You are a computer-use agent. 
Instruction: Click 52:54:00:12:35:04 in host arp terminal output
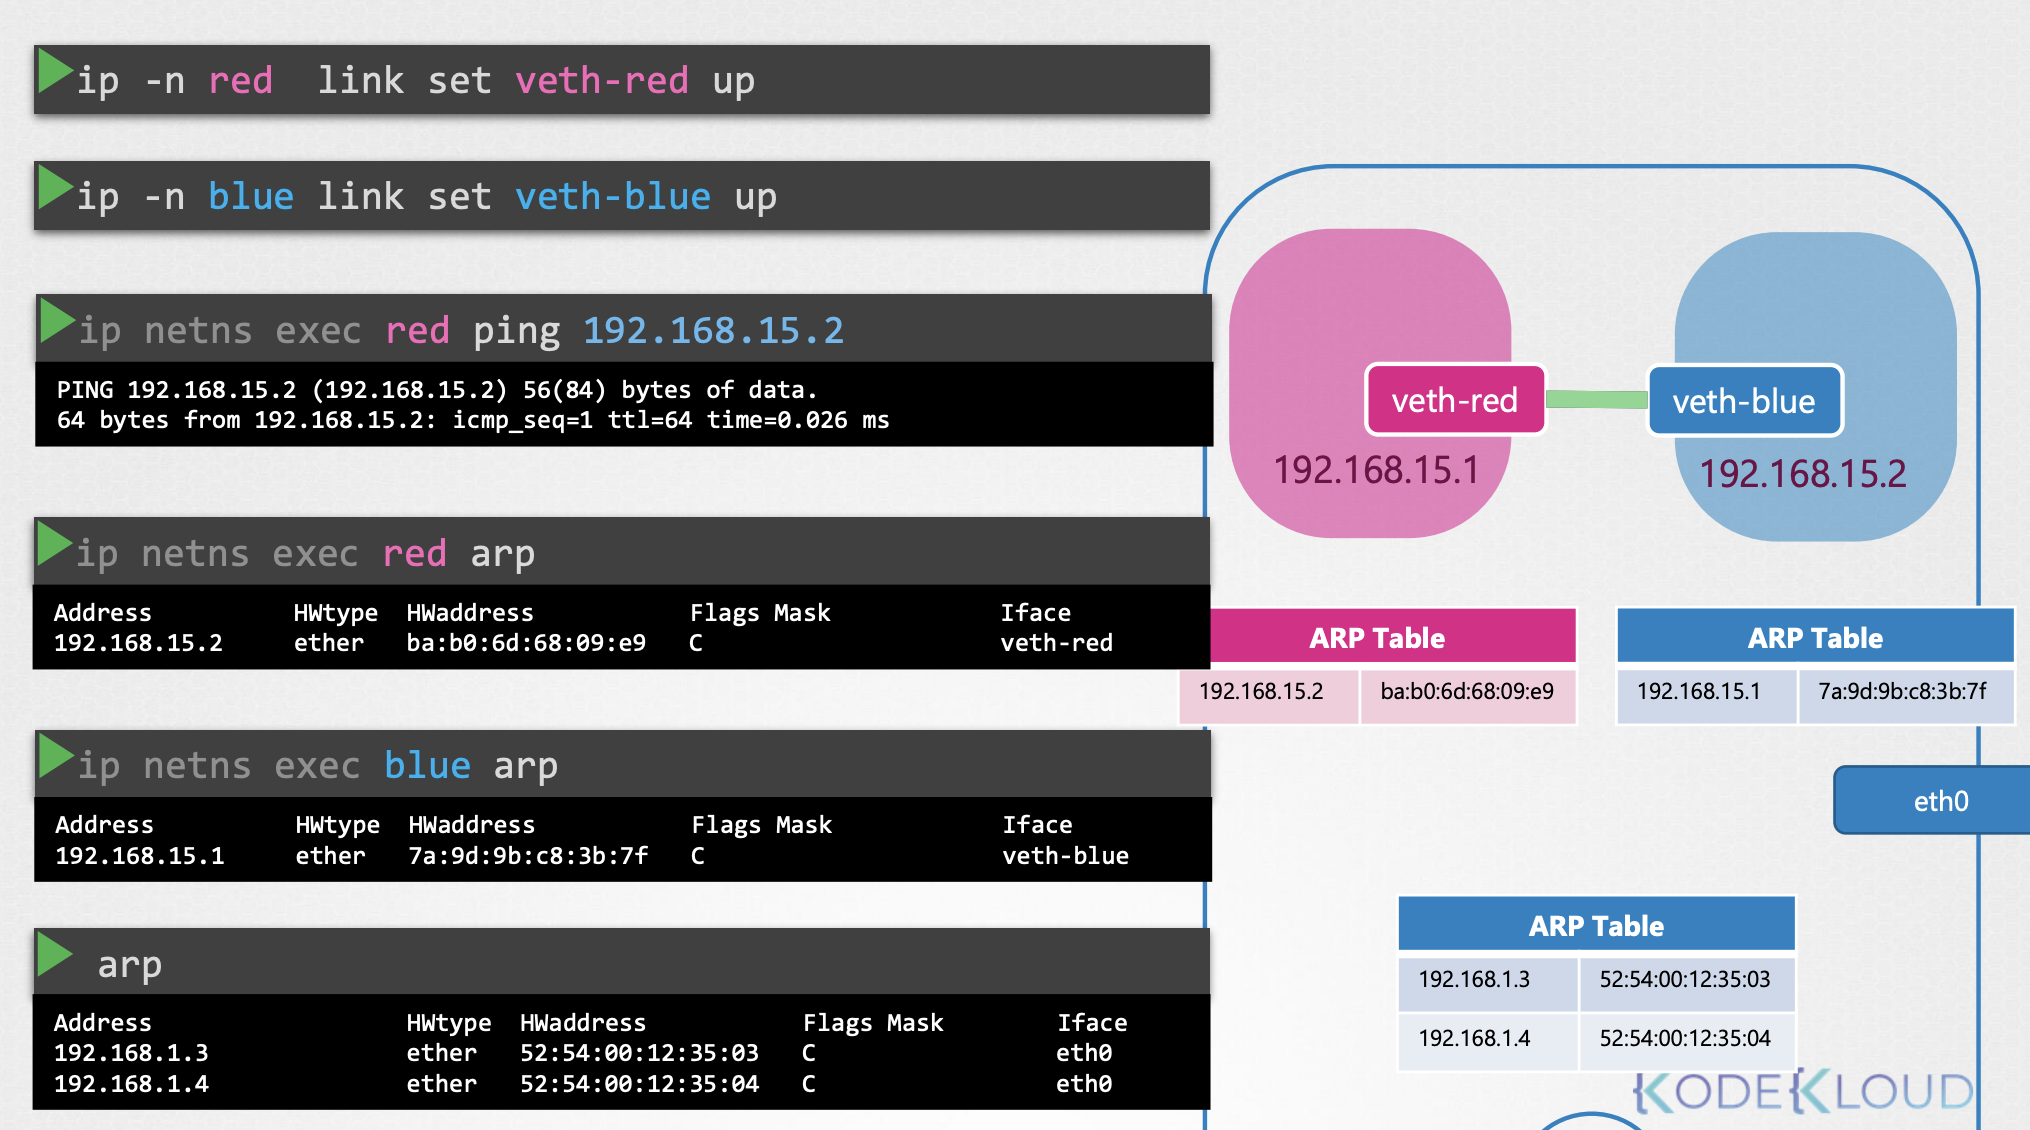pyautogui.click(x=639, y=1084)
